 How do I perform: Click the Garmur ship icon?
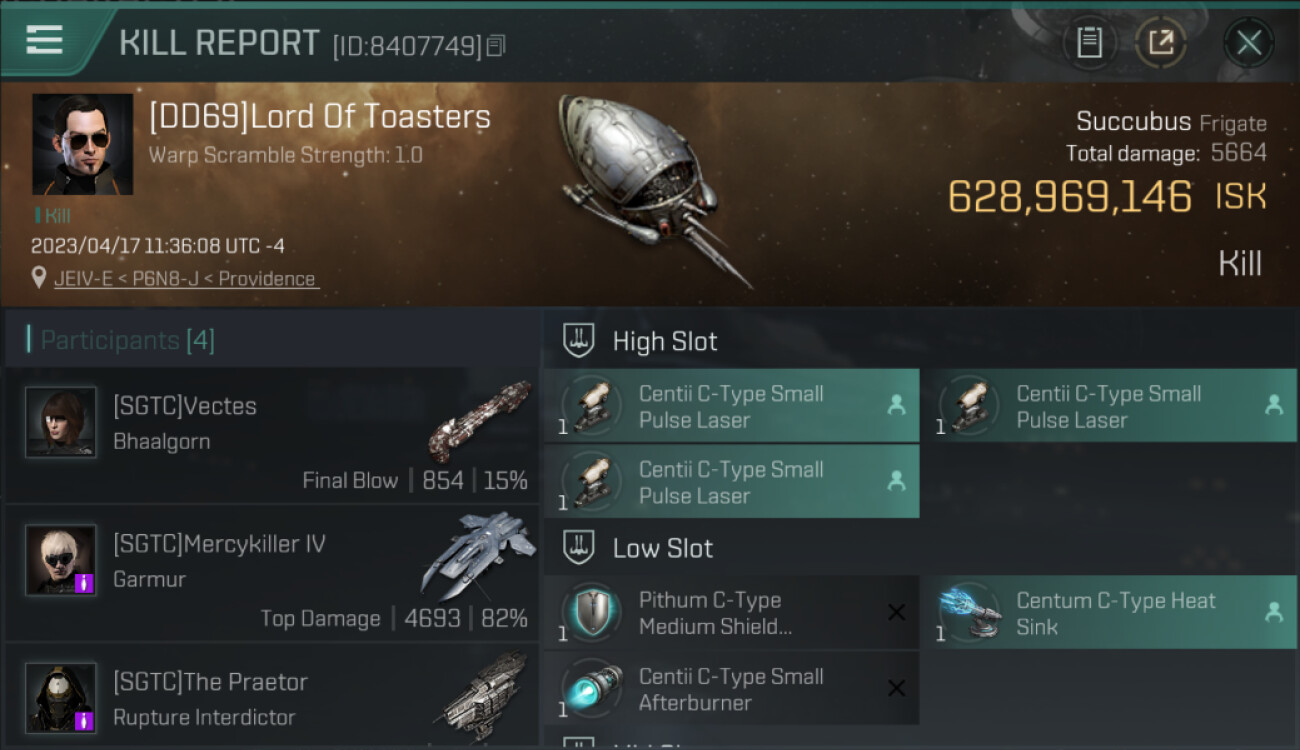[x=478, y=554]
